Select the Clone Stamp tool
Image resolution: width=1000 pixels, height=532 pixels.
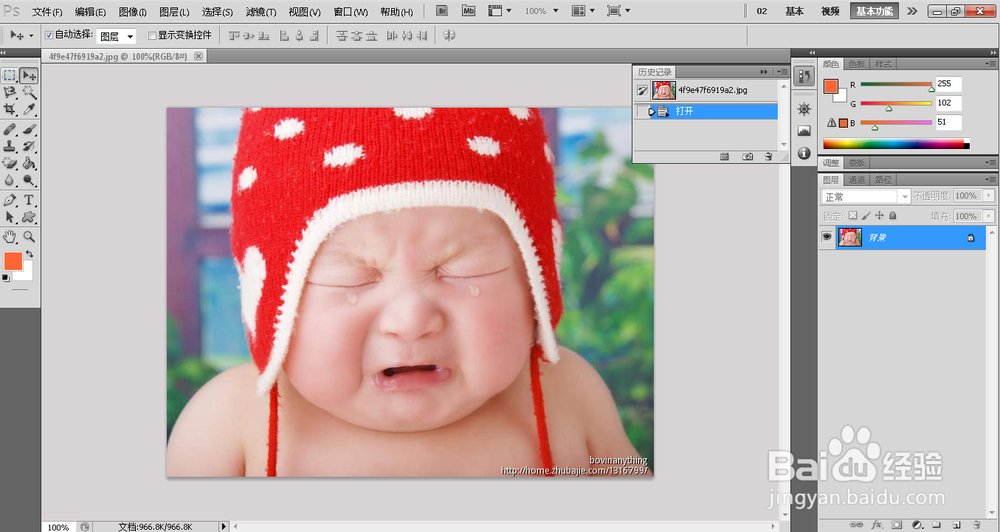pos(9,146)
